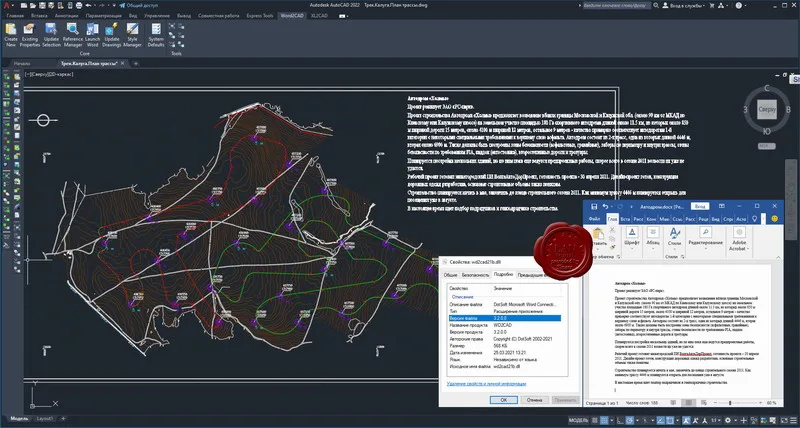Open quick access toolbar customize dropdown arrow

[x=114, y=5]
